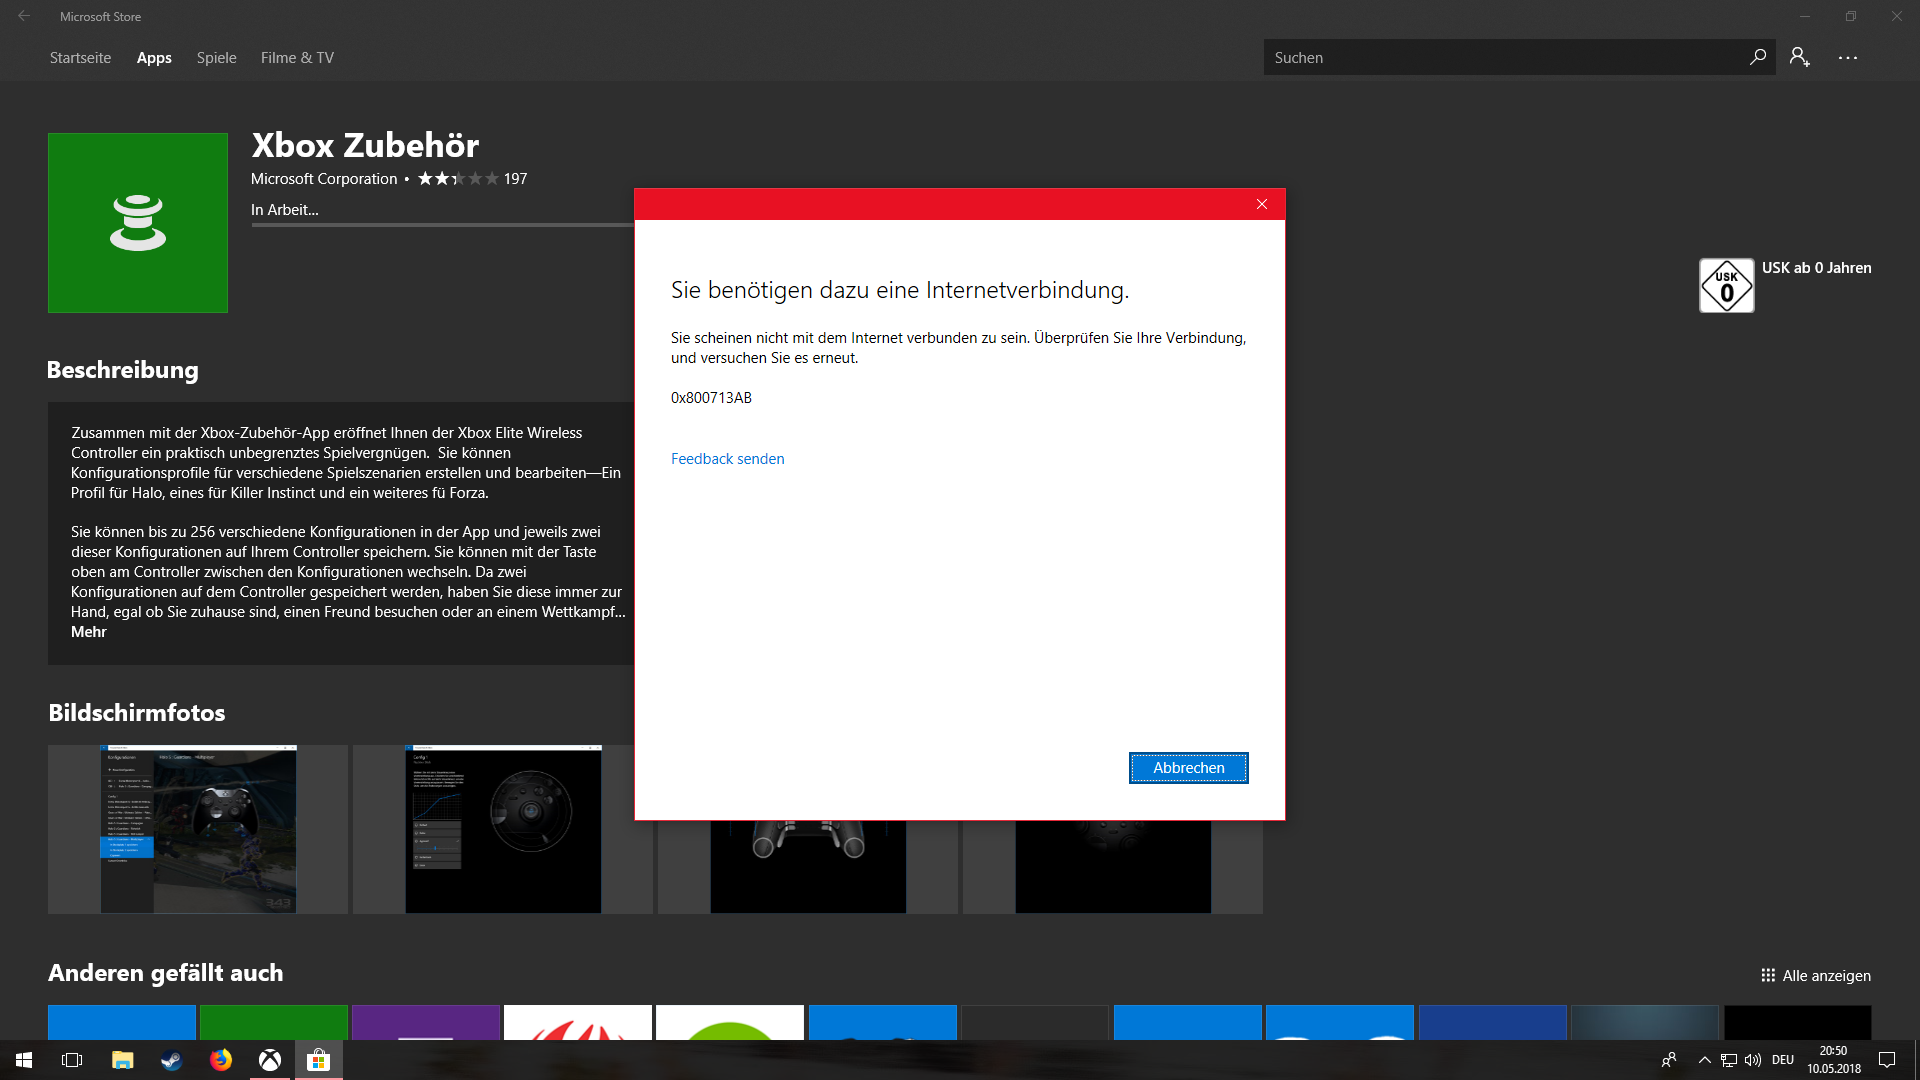This screenshot has width=1920, height=1080.
Task: Open the first controller screenshot thumbnail
Action: (x=198, y=829)
